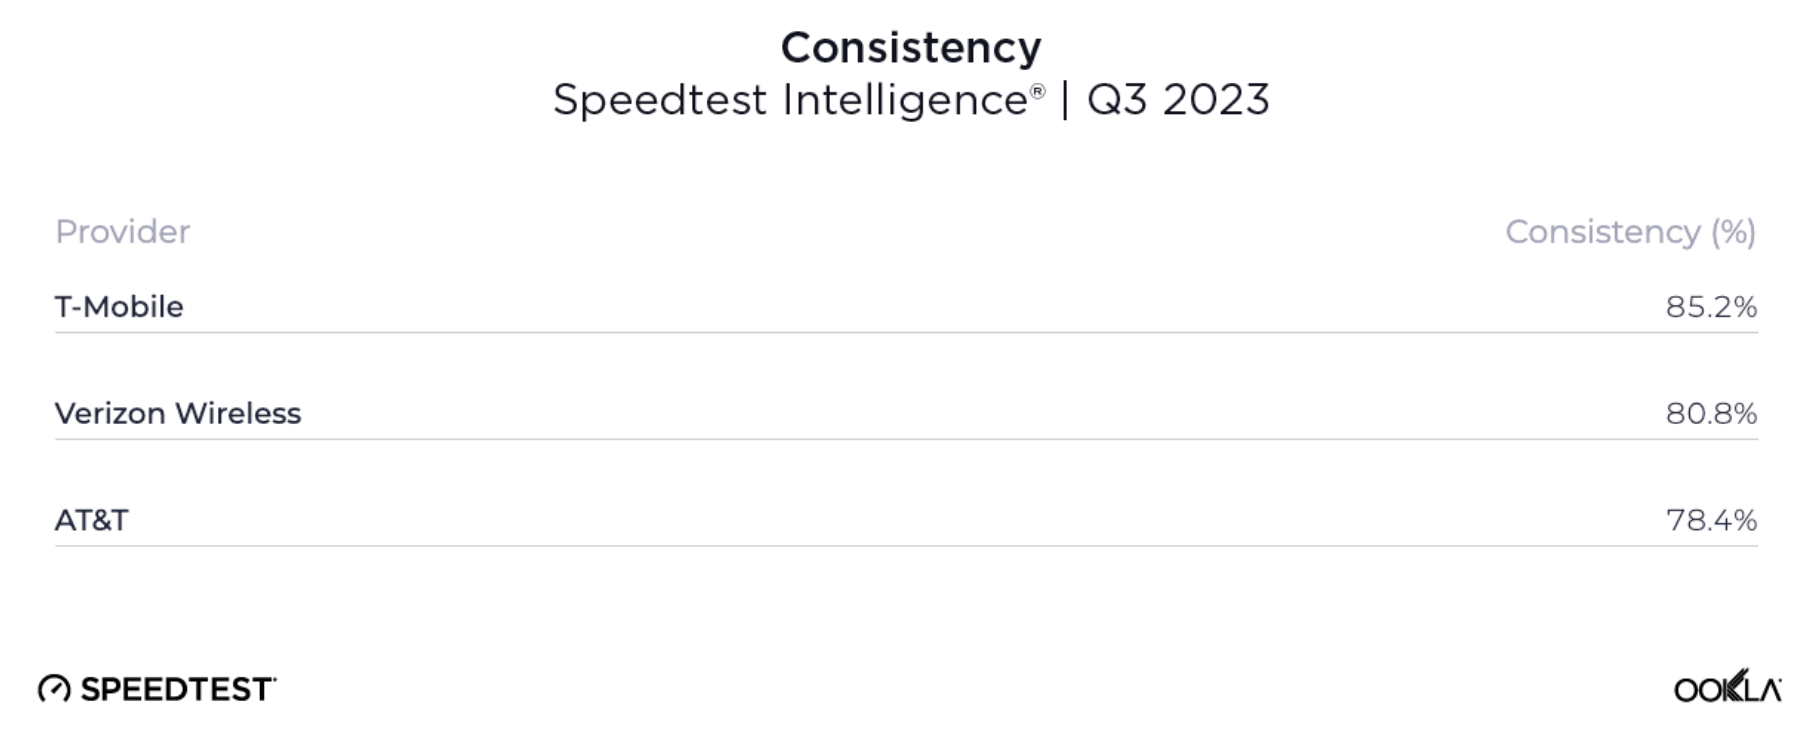Screen dimensions: 1804x738
Task: Click the registered trademark symbol after Intelligence
Action: (x=1038, y=92)
